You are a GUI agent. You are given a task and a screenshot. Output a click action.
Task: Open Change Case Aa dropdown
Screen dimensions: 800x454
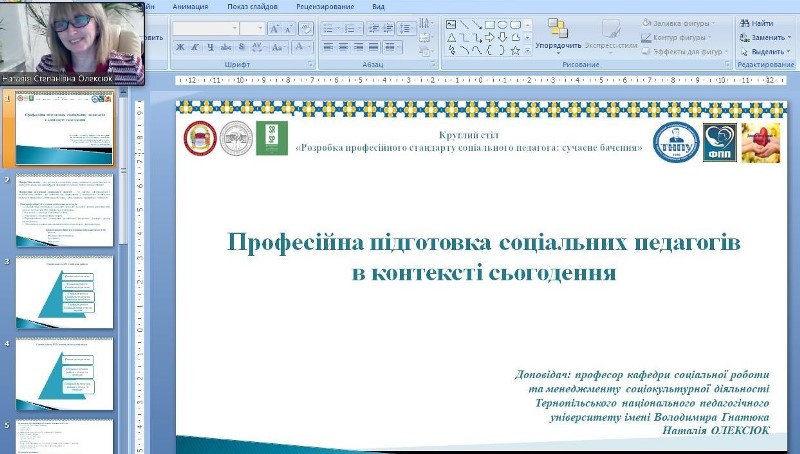pos(278,47)
